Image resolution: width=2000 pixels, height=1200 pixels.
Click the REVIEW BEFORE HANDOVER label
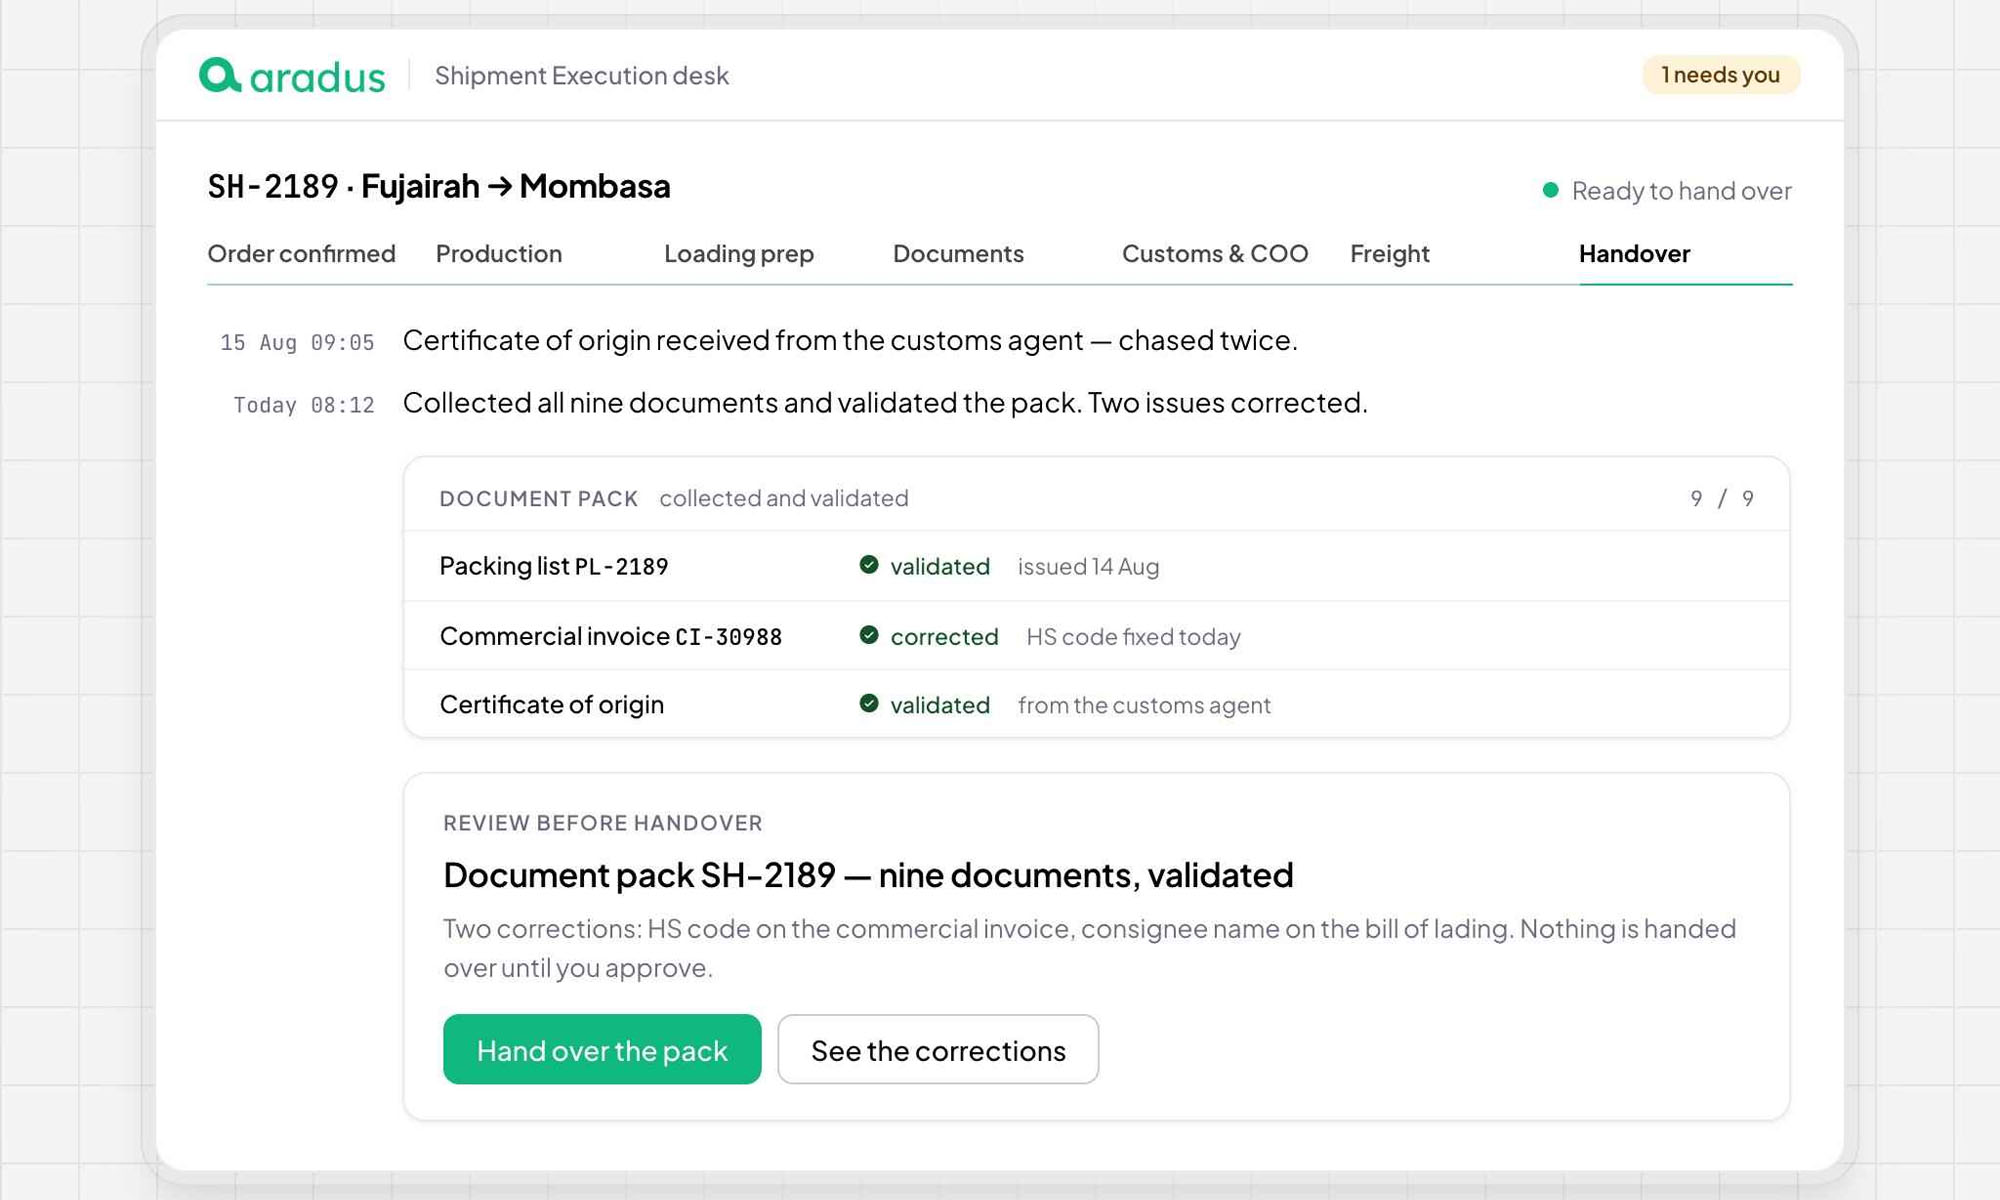(x=603, y=823)
